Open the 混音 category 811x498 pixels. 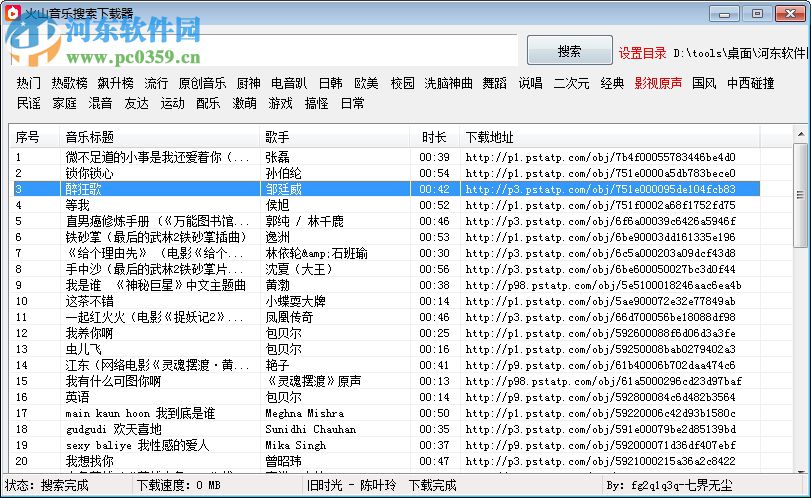(100, 103)
